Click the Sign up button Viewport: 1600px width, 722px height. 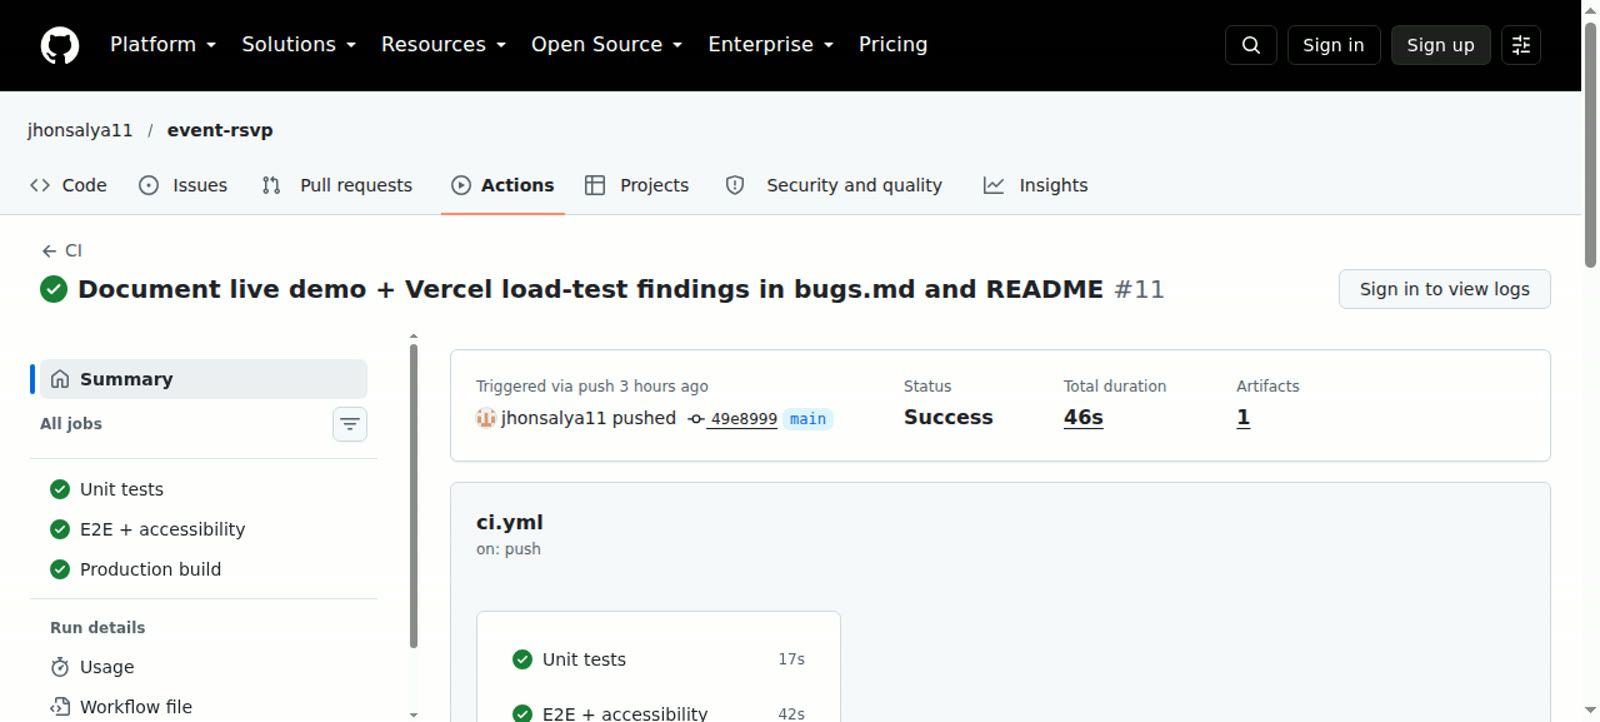[x=1441, y=45]
